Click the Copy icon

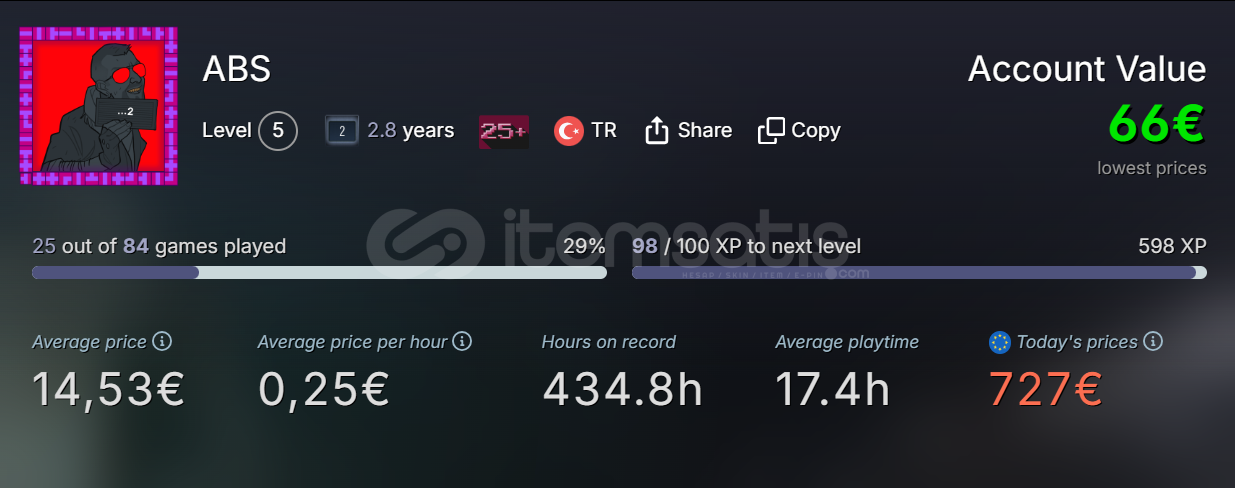pyautogui.click(x=771, y=130)
